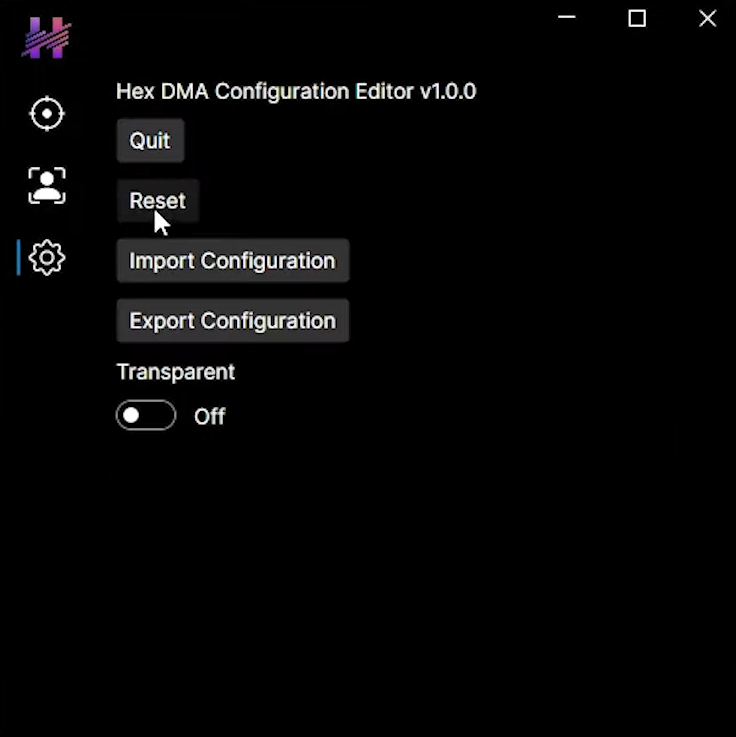Click the v1.0.0 version number text

[x=448, y=92]
